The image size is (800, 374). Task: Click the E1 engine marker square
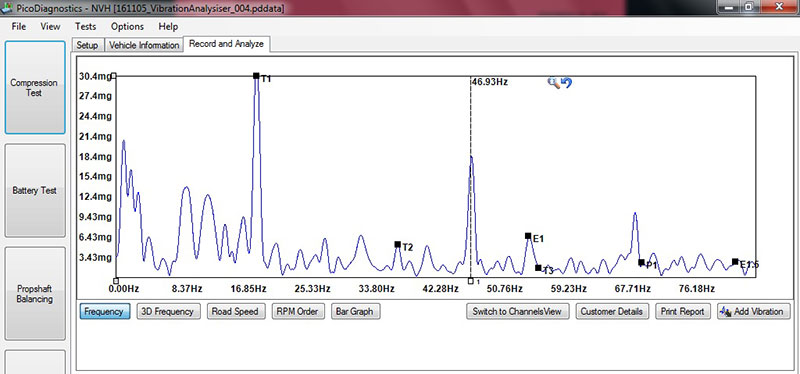click(528, 236)
